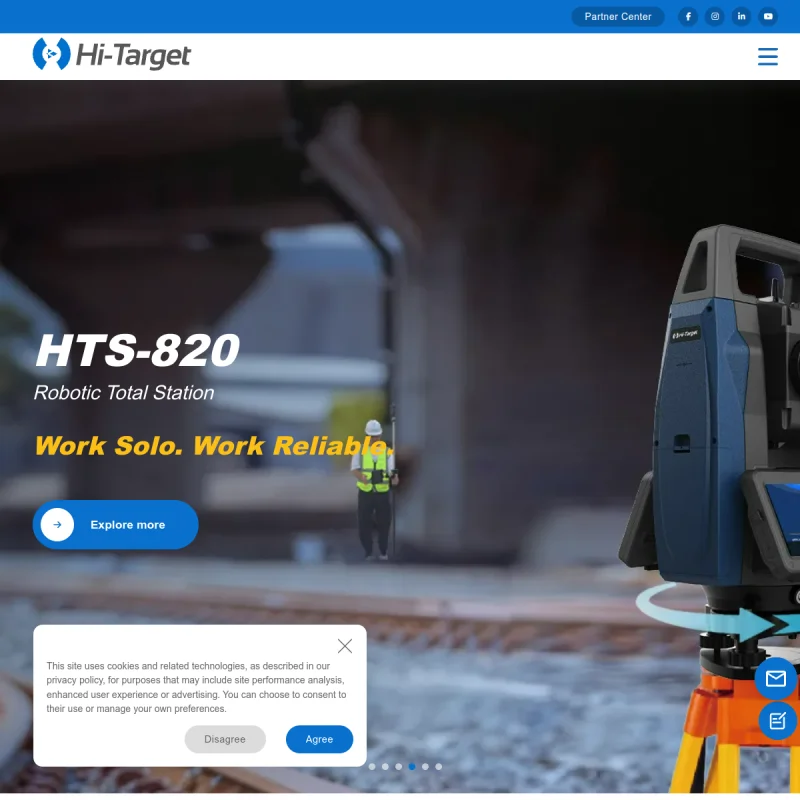This screenshot has height=800, width=800.
Task: Go to first carousel slide dot
Action: [x=372, y=766]
